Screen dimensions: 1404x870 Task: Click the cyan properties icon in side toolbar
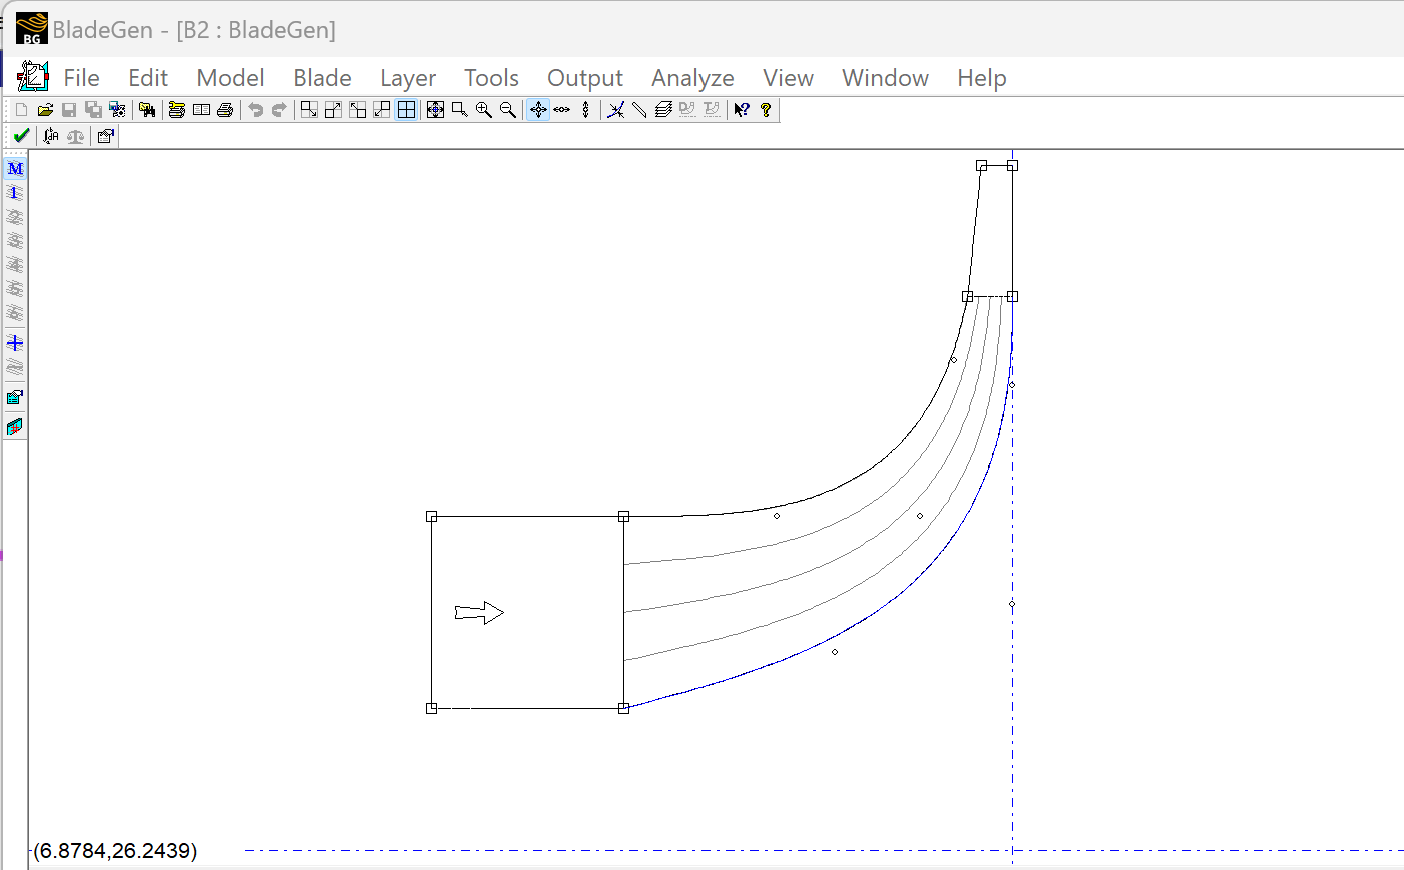15,397
